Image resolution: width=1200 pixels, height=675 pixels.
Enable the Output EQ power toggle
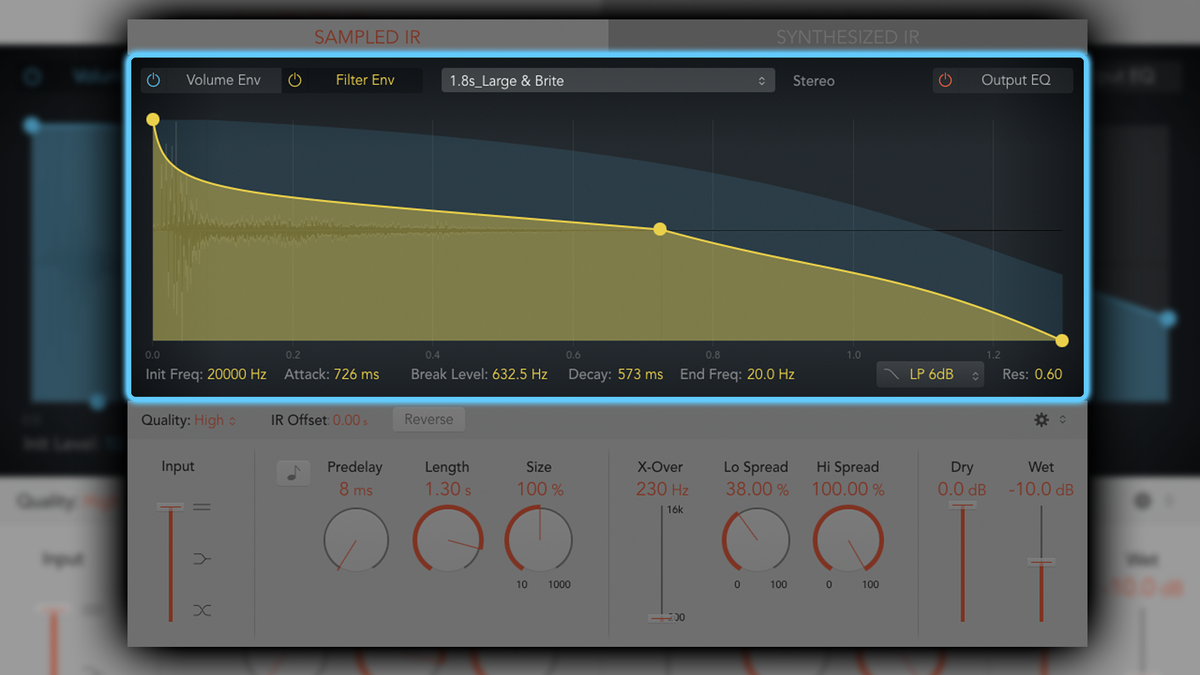[x=945, y=80]
